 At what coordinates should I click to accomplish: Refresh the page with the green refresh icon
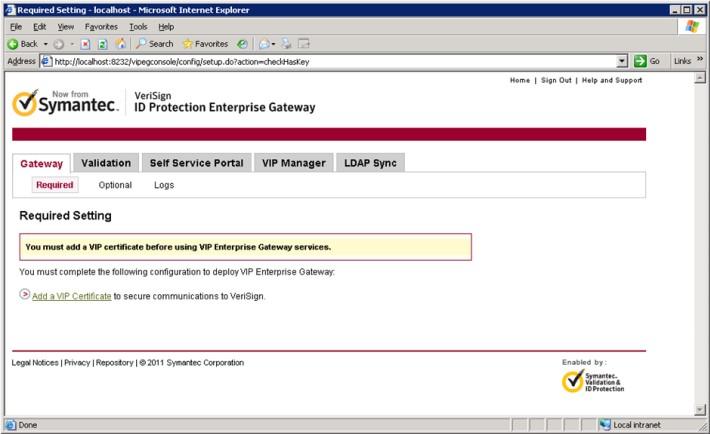[103, 44]
